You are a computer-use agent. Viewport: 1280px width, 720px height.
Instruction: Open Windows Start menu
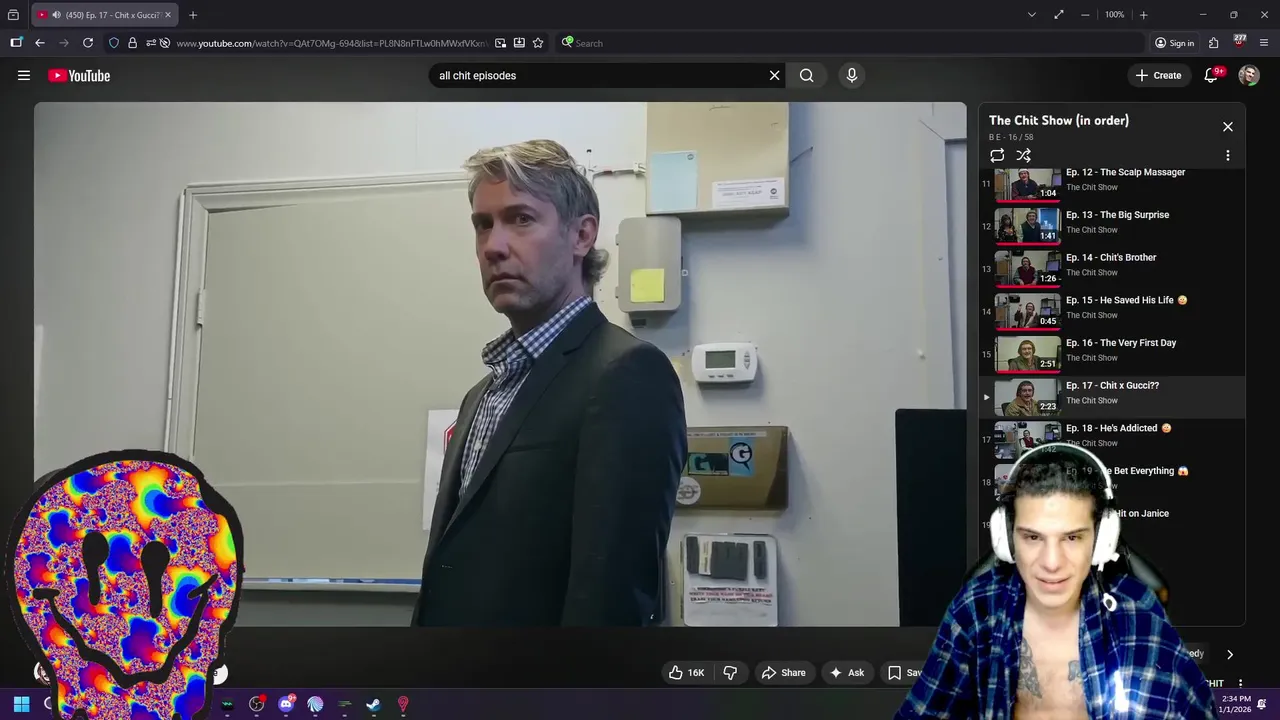[21, 704]
